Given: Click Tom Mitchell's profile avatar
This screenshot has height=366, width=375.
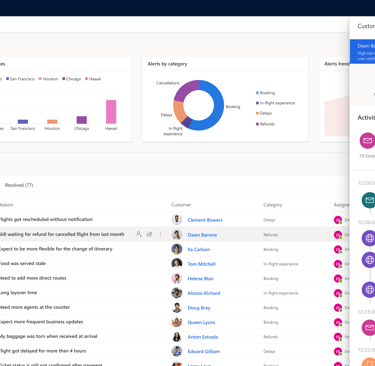Looking at the screenshot, I should (177, 264).
